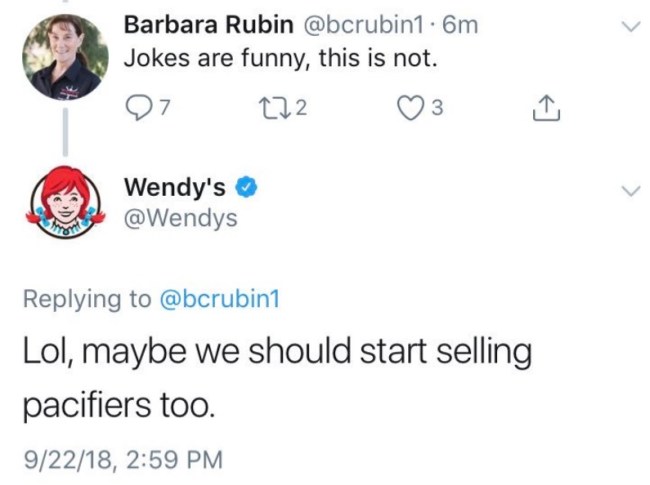The height and width of the screenshot is (485, 650).
Task: Open the 6m timestamp on Barbara's tweet
Action: point(461,25)
